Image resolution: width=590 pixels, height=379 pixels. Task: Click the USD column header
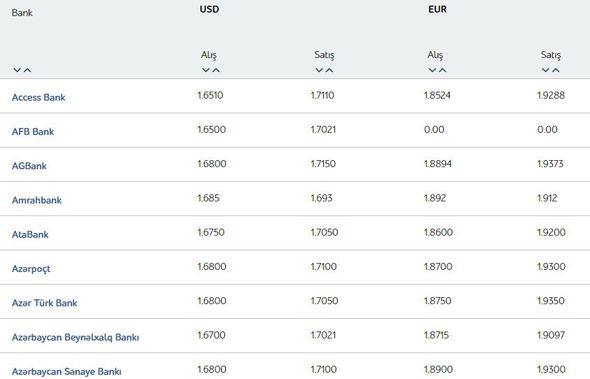pyautogui.click(x=209, y=9)
